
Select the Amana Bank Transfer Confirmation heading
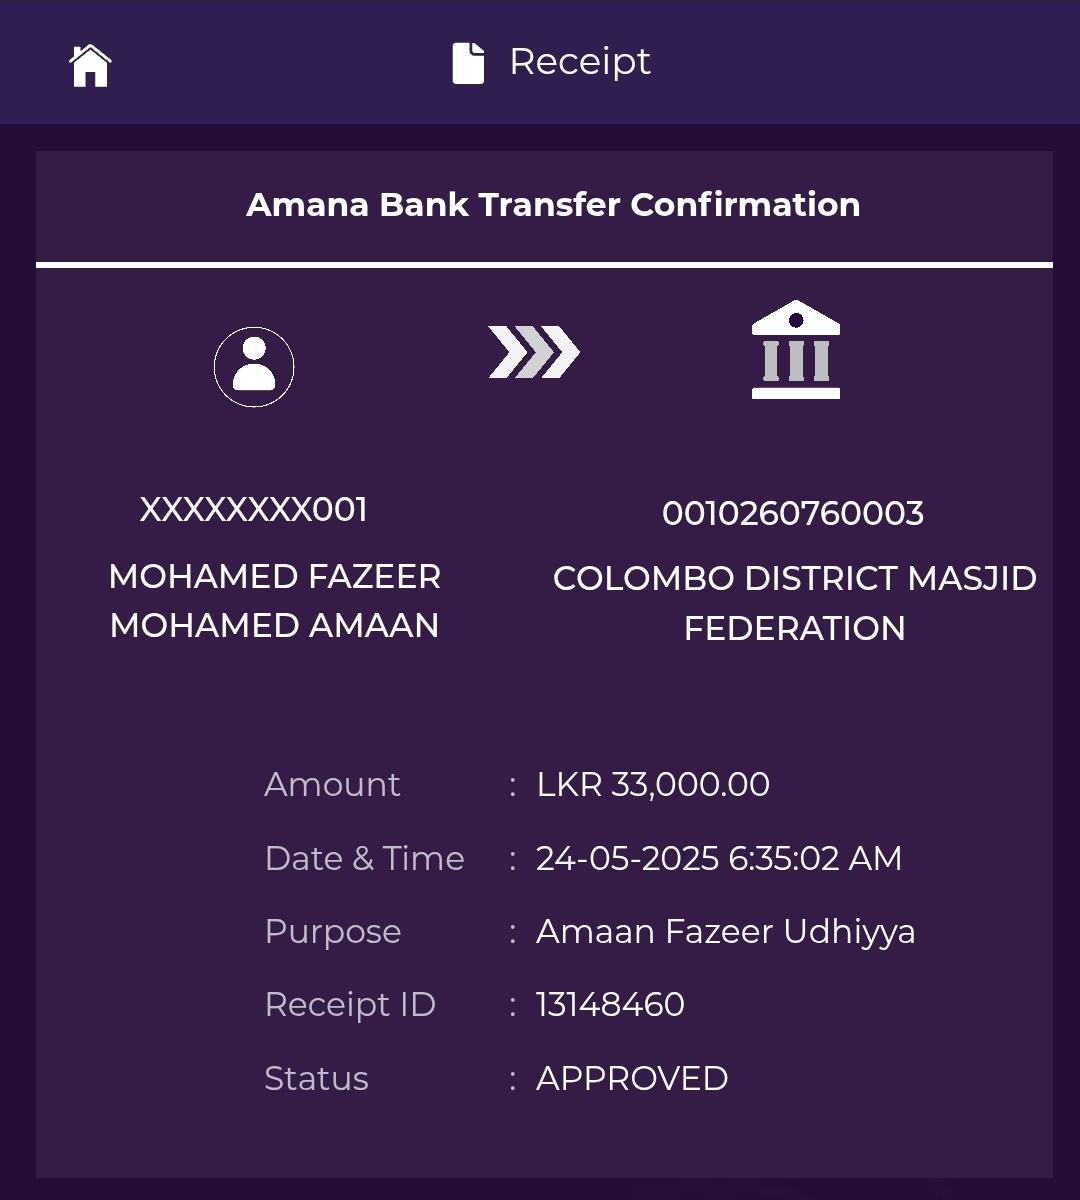(553, 205)
